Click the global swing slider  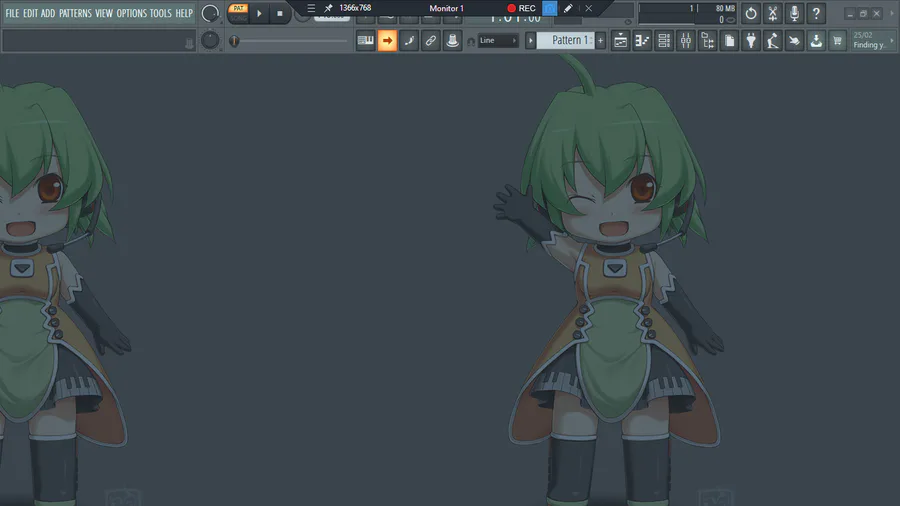click(290, 41)
